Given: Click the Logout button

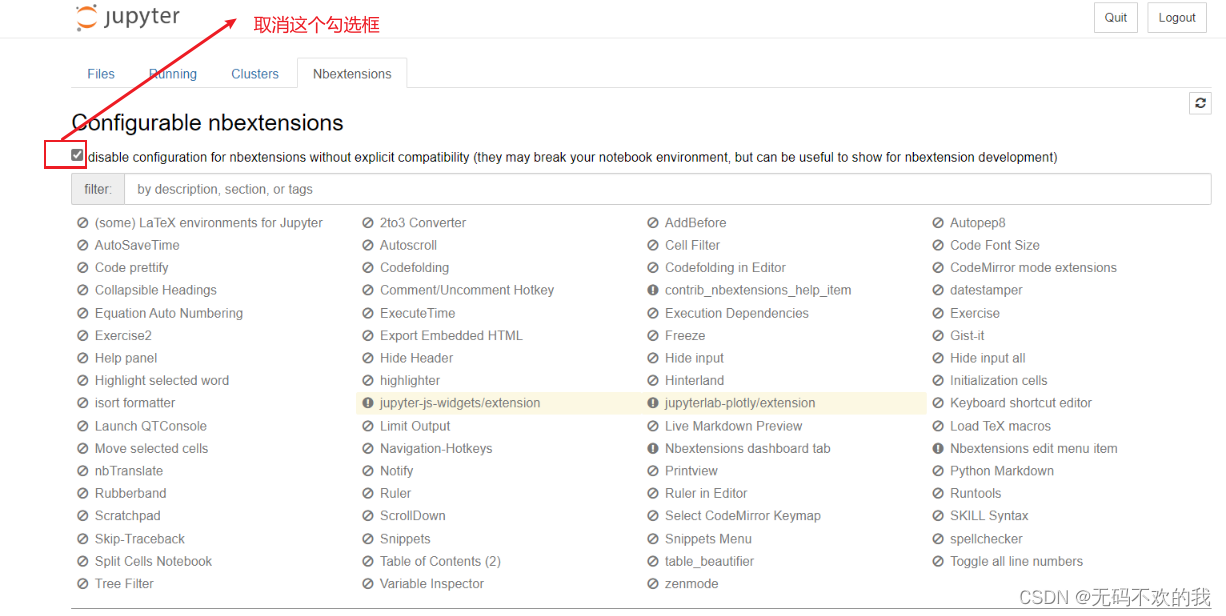Looking at the screenshot, I should [x=1177, y=18].
